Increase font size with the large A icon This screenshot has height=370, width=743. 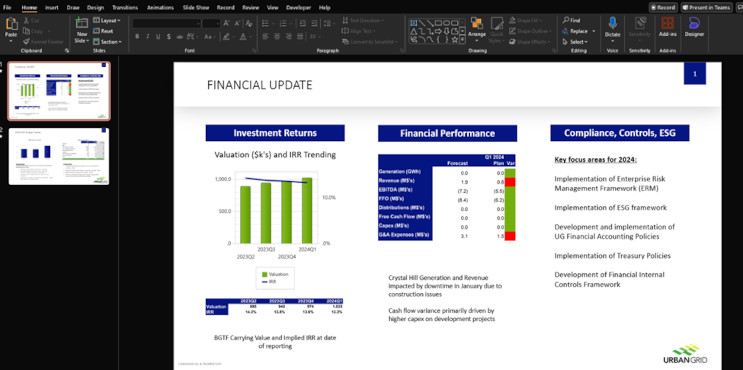(x=227, y=23)
